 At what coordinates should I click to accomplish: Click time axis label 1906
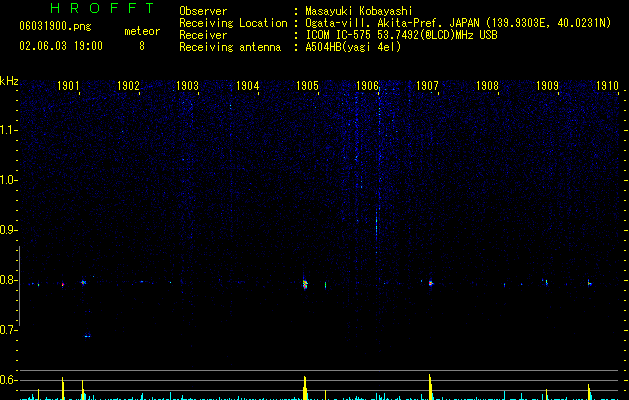367,86
